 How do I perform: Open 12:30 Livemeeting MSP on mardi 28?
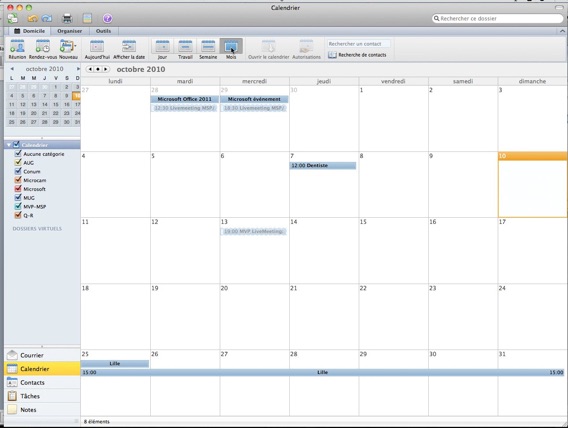click(184, 108)
